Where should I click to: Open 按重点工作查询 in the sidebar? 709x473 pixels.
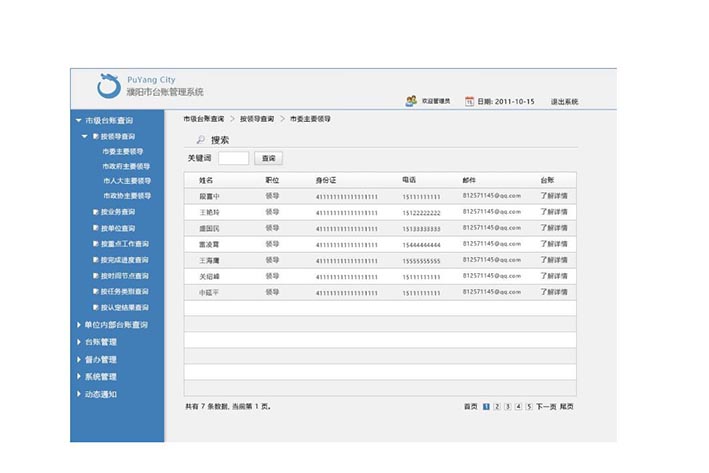coord(124,244)
